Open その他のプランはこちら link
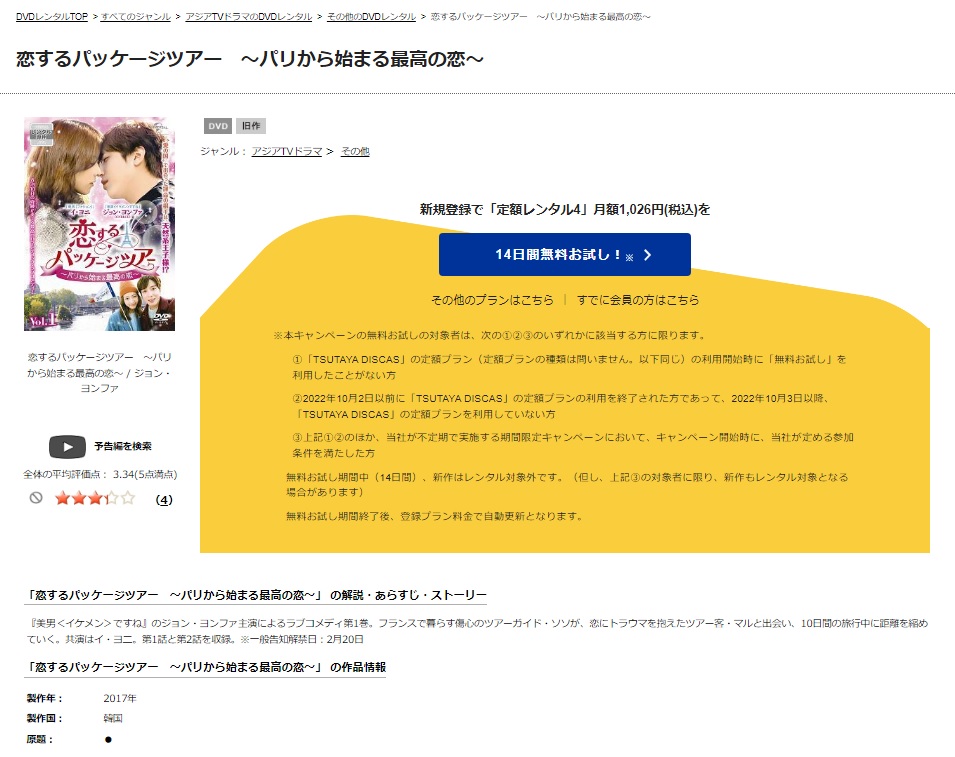The width and height of the screenshot is (955, 757). pos(492,300)
